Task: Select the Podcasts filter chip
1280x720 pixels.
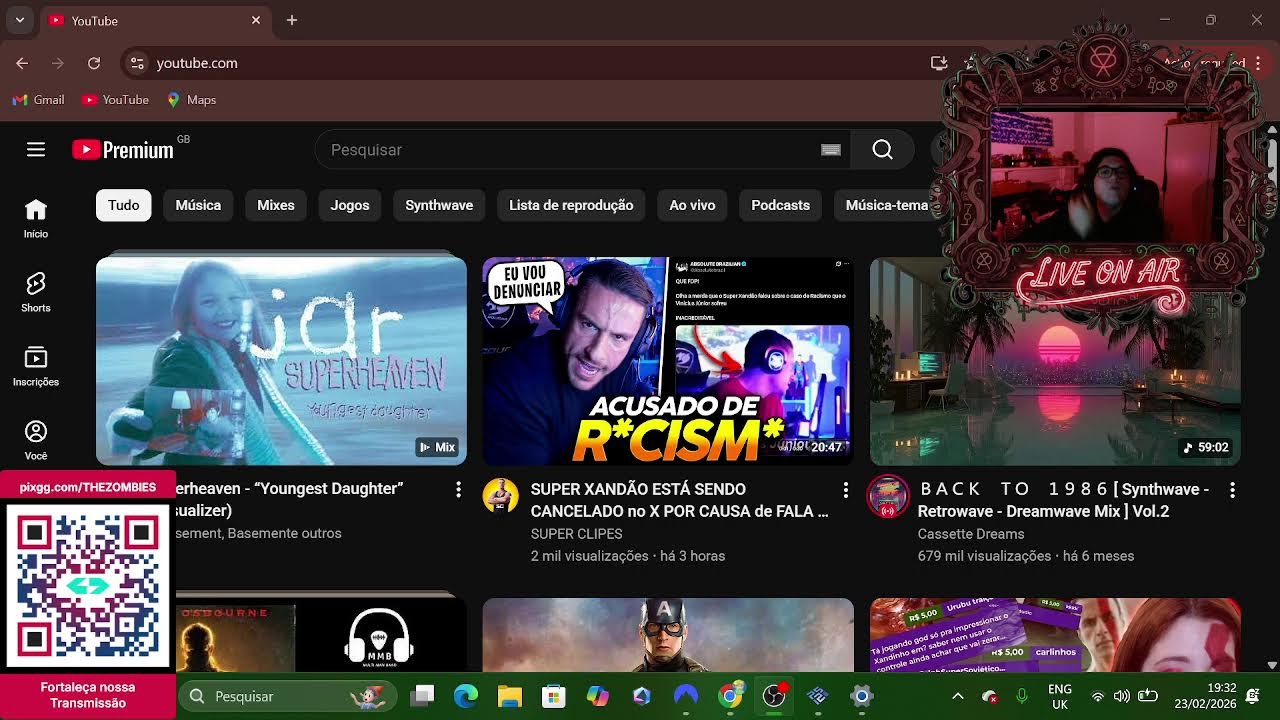Action: (780, 205)
